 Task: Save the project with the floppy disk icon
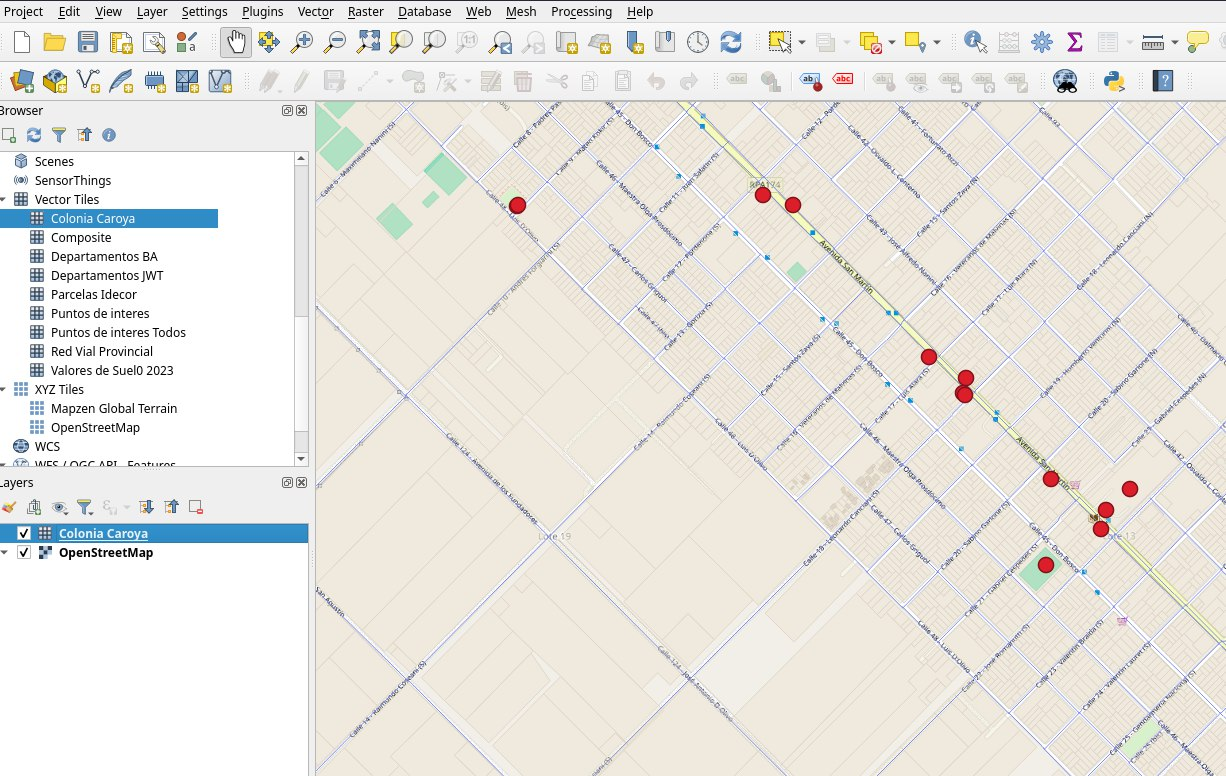[88, 42]
